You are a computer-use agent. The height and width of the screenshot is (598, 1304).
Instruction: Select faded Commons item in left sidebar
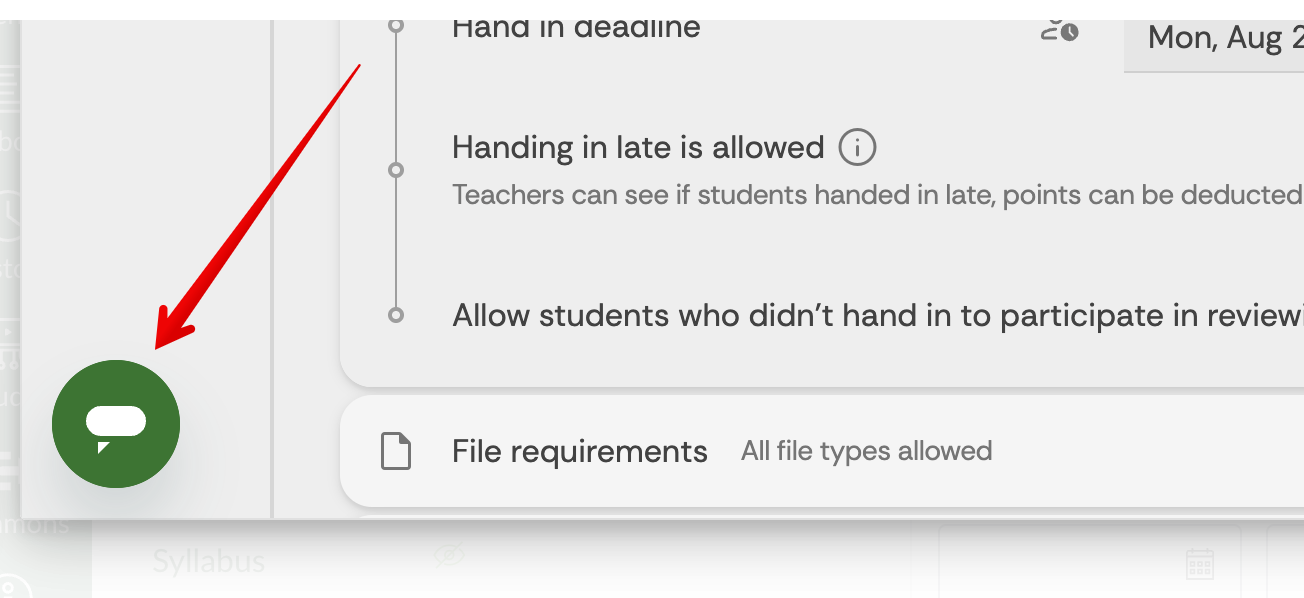tap(36, 524)
